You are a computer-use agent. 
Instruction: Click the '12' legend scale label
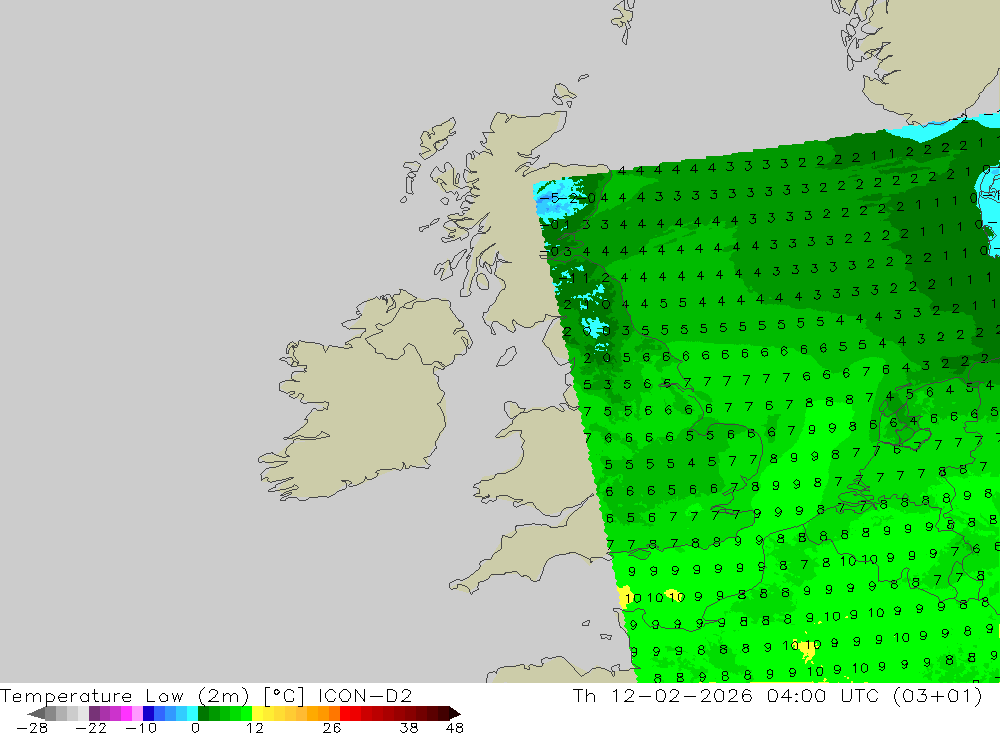[254, 728]
